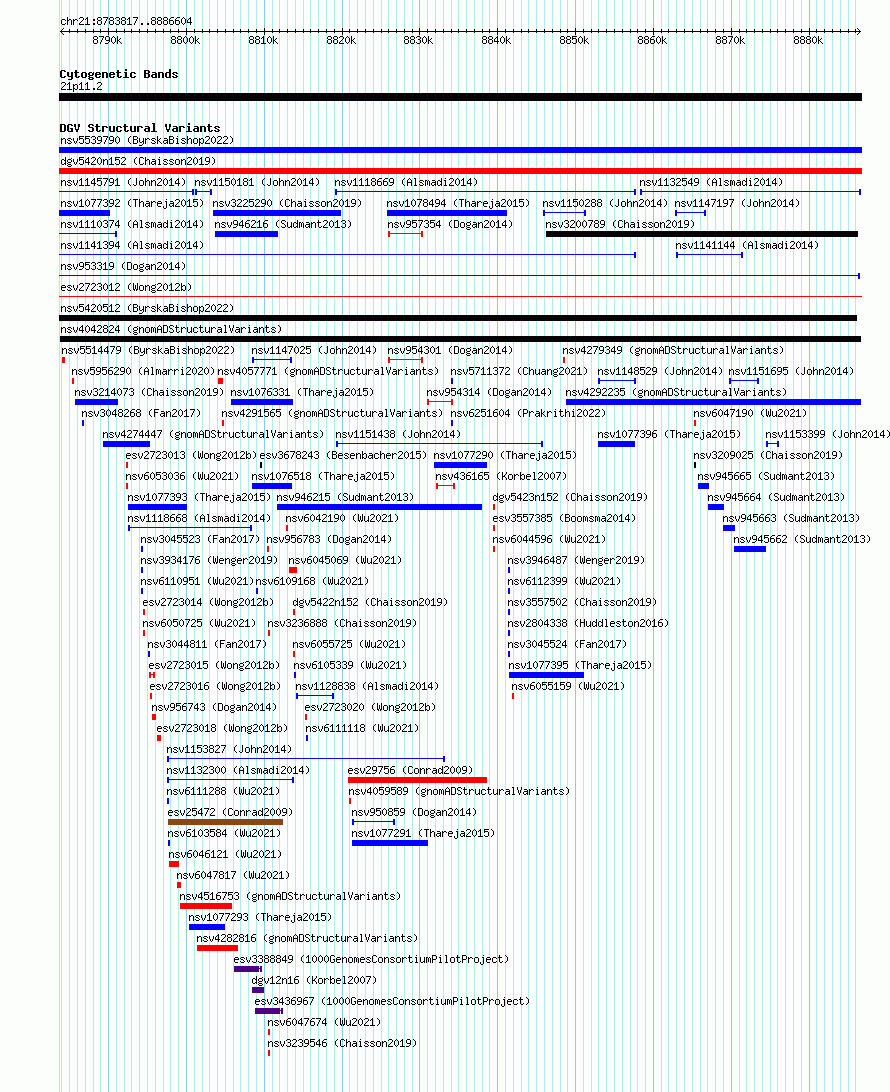Click esv3436967 (1000GenomesConsortiumPilotProject) label
The height and width of the screenshot is (1092, 890).
[x=392, y=1001]
